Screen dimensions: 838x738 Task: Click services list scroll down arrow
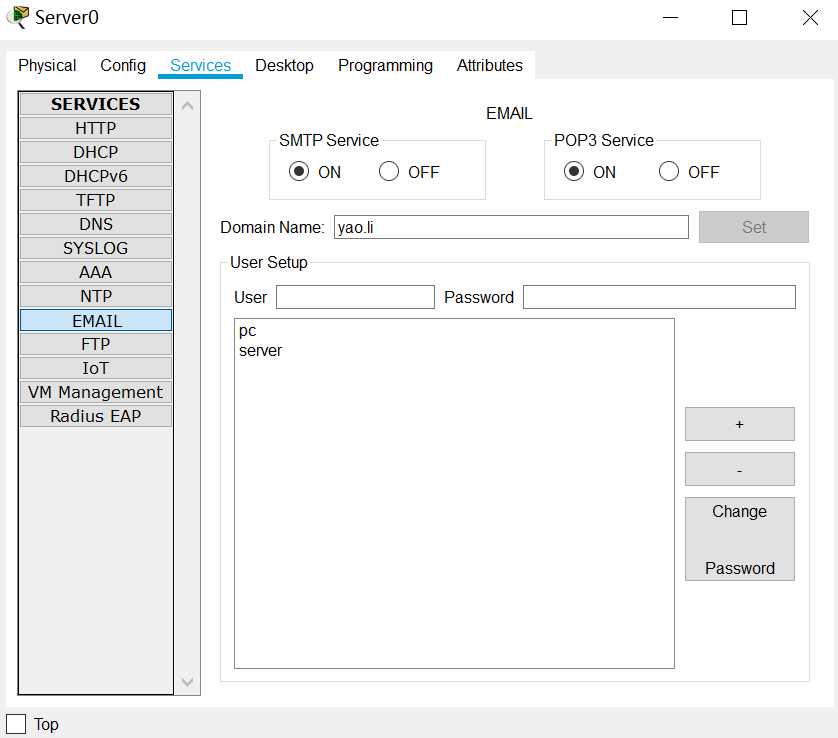click(187, 682)
